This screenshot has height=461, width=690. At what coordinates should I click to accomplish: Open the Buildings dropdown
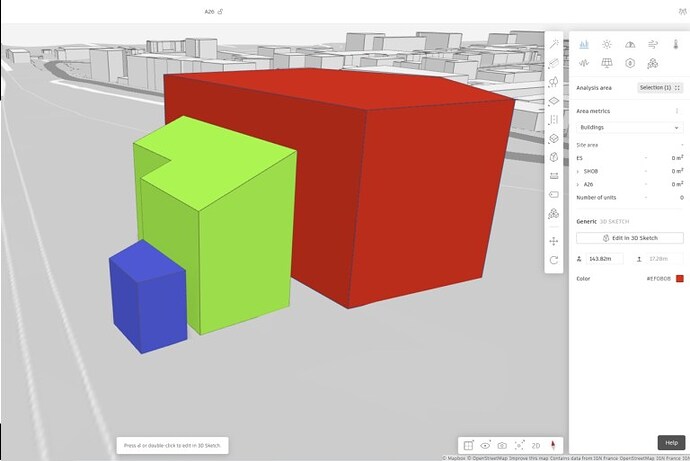pyautogui.click(x=630, y=128)
